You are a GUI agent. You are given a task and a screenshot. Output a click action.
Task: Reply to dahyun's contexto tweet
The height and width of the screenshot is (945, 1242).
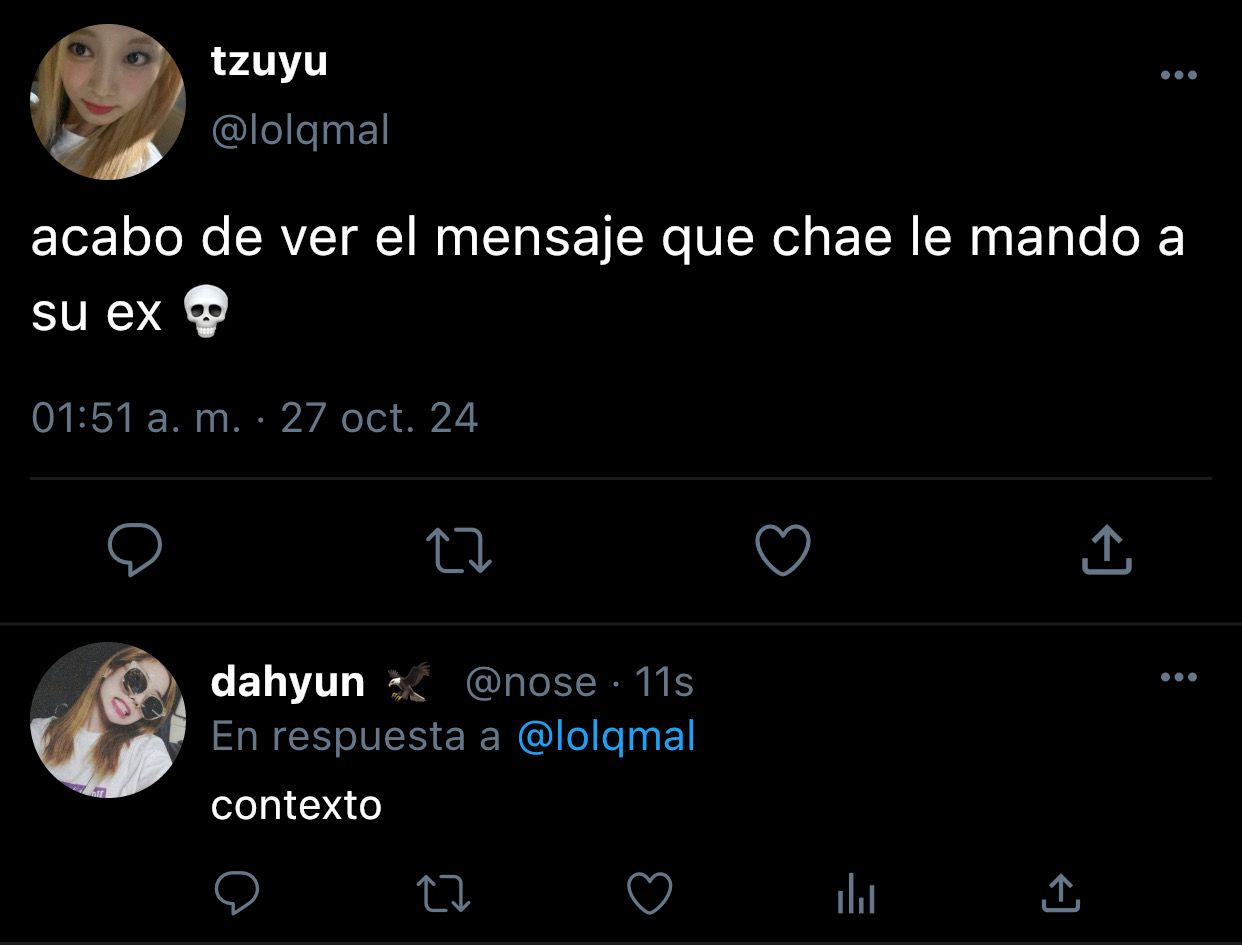click(x=237, y=893)
